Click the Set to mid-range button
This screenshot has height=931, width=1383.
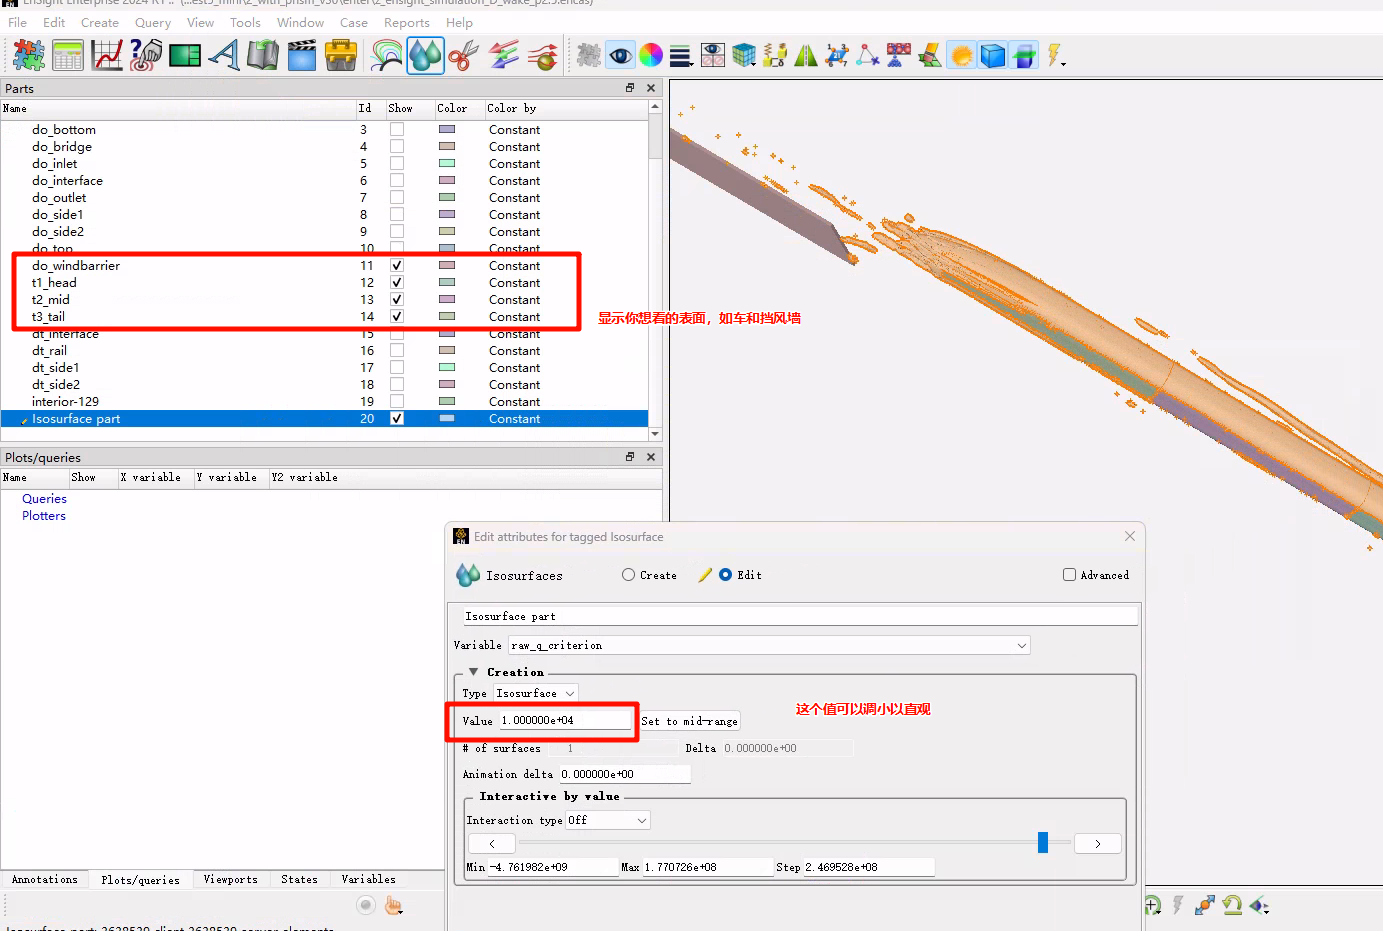[690, 721]
